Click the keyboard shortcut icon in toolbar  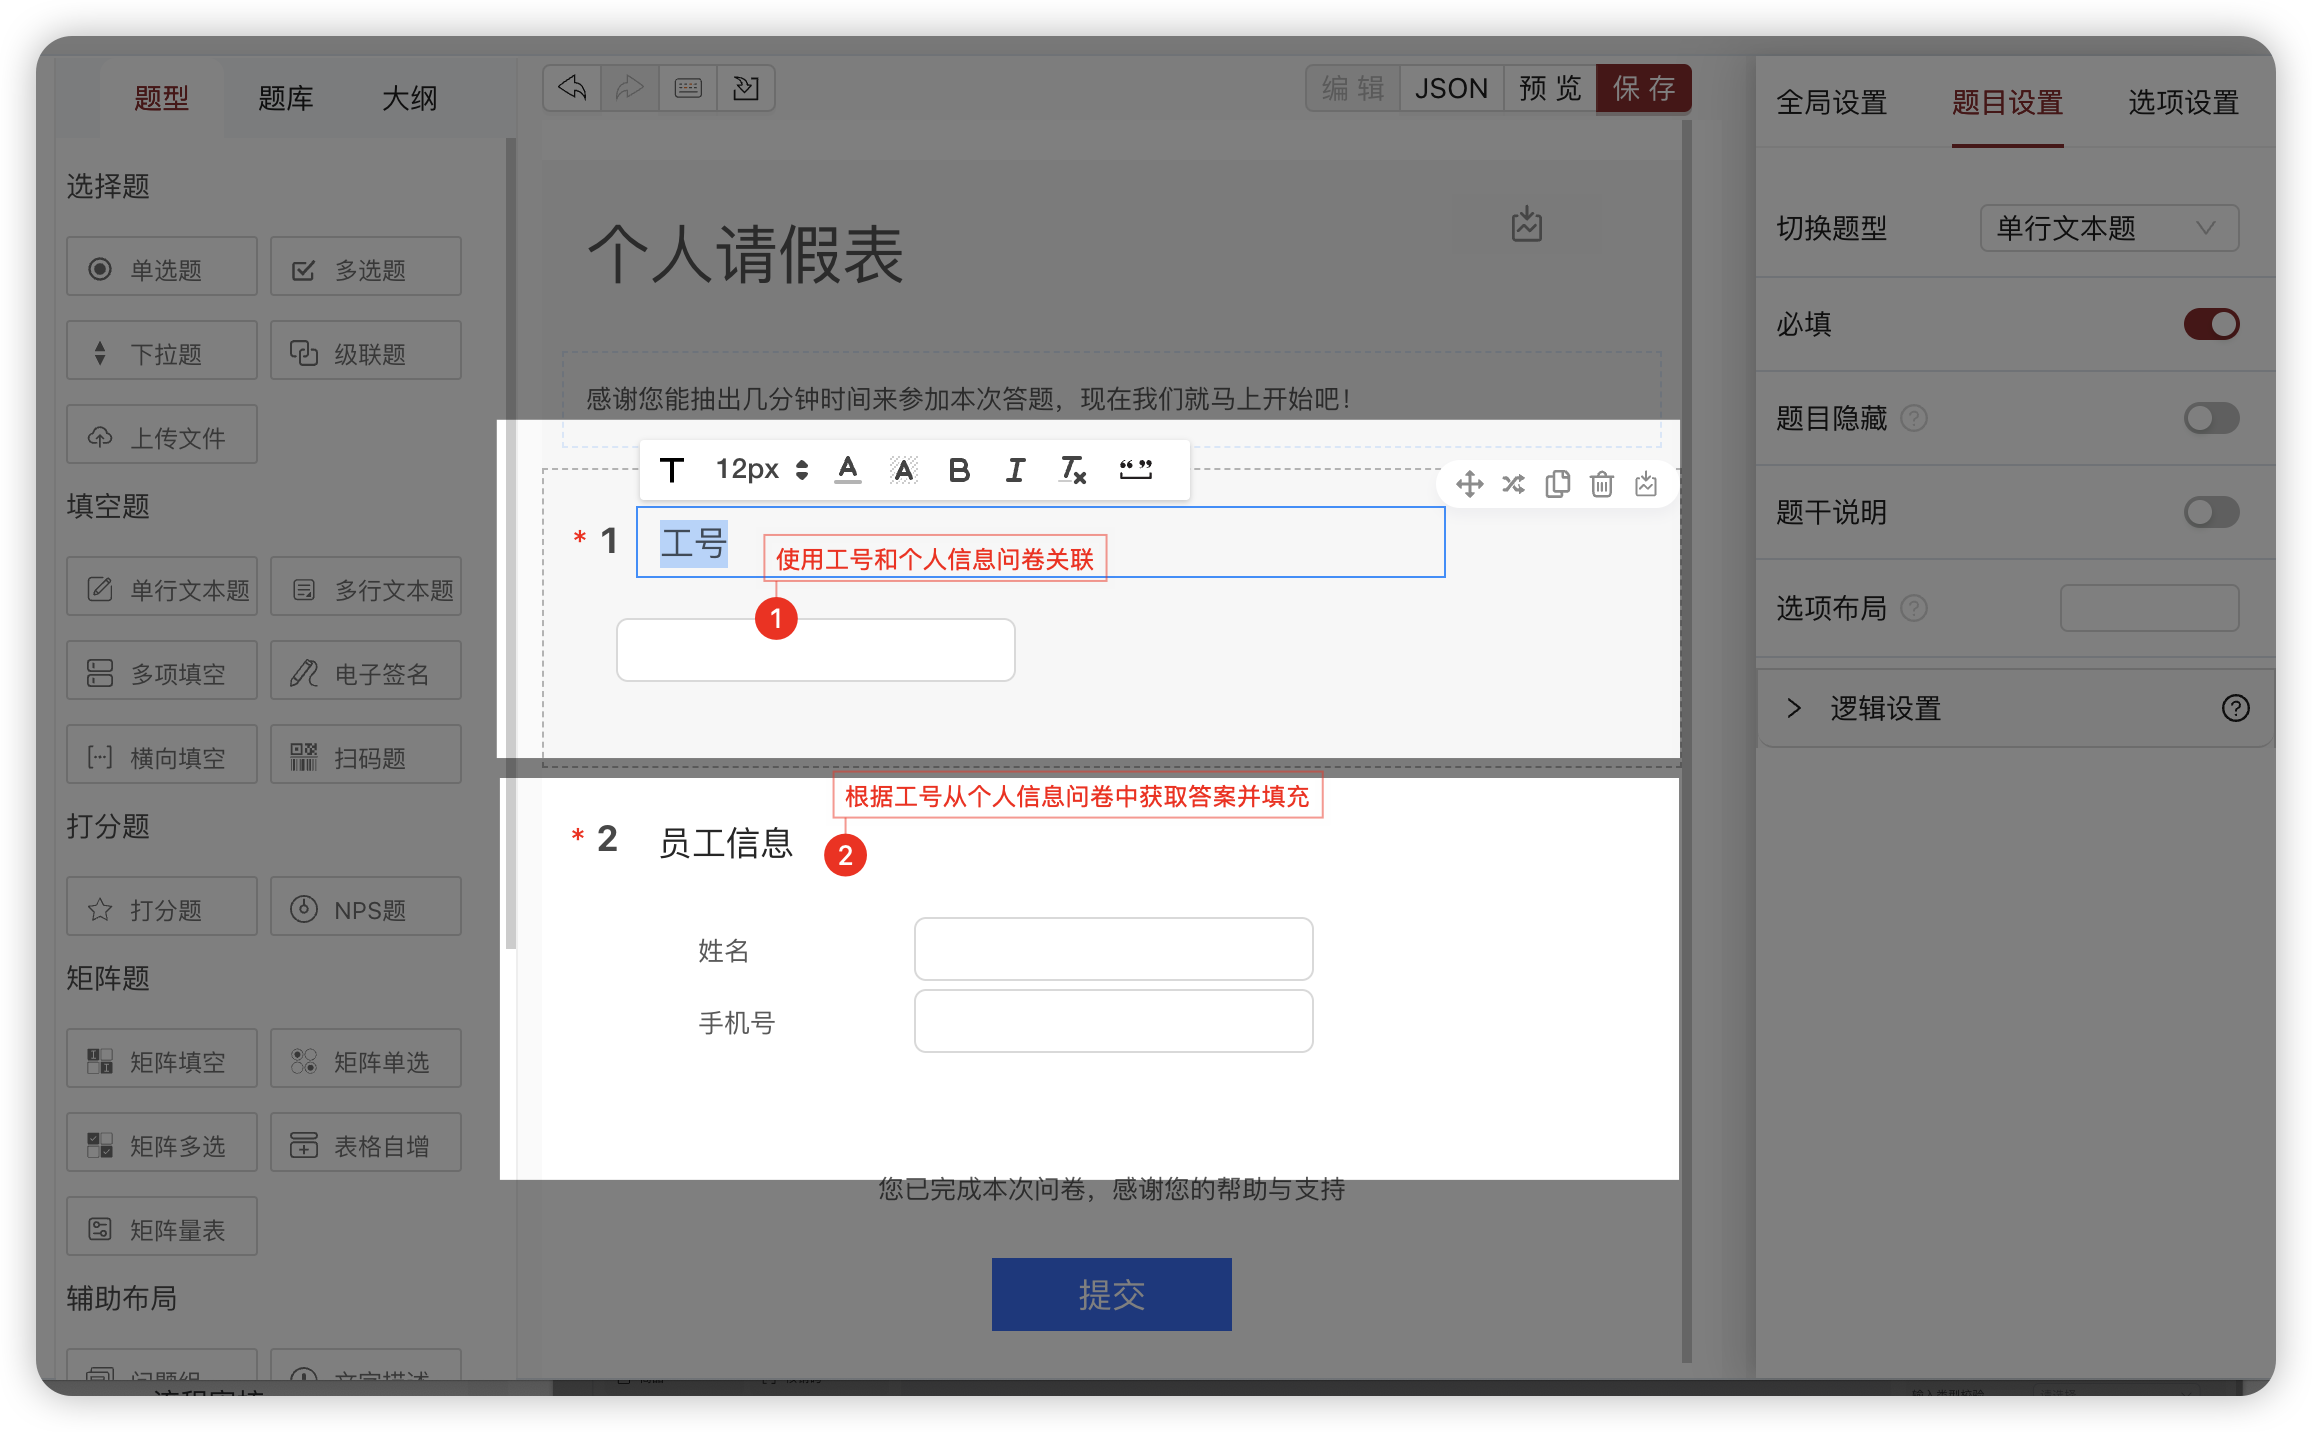point(688,88)
